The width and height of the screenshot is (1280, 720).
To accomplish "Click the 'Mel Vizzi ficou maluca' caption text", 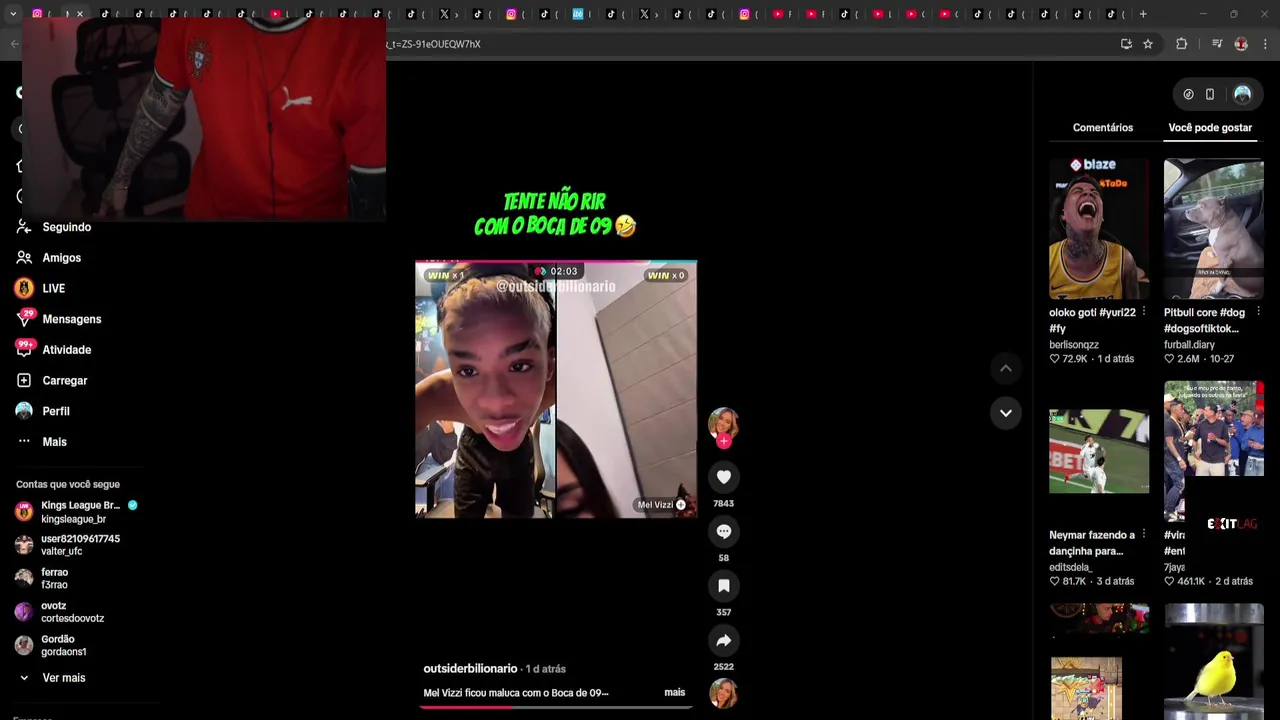I will click(516, 692).
